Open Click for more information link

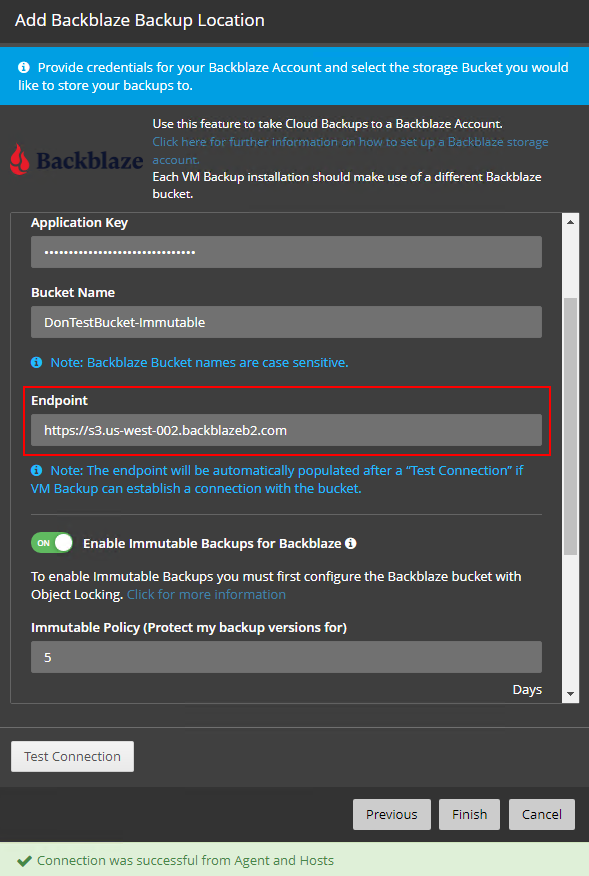206,594
